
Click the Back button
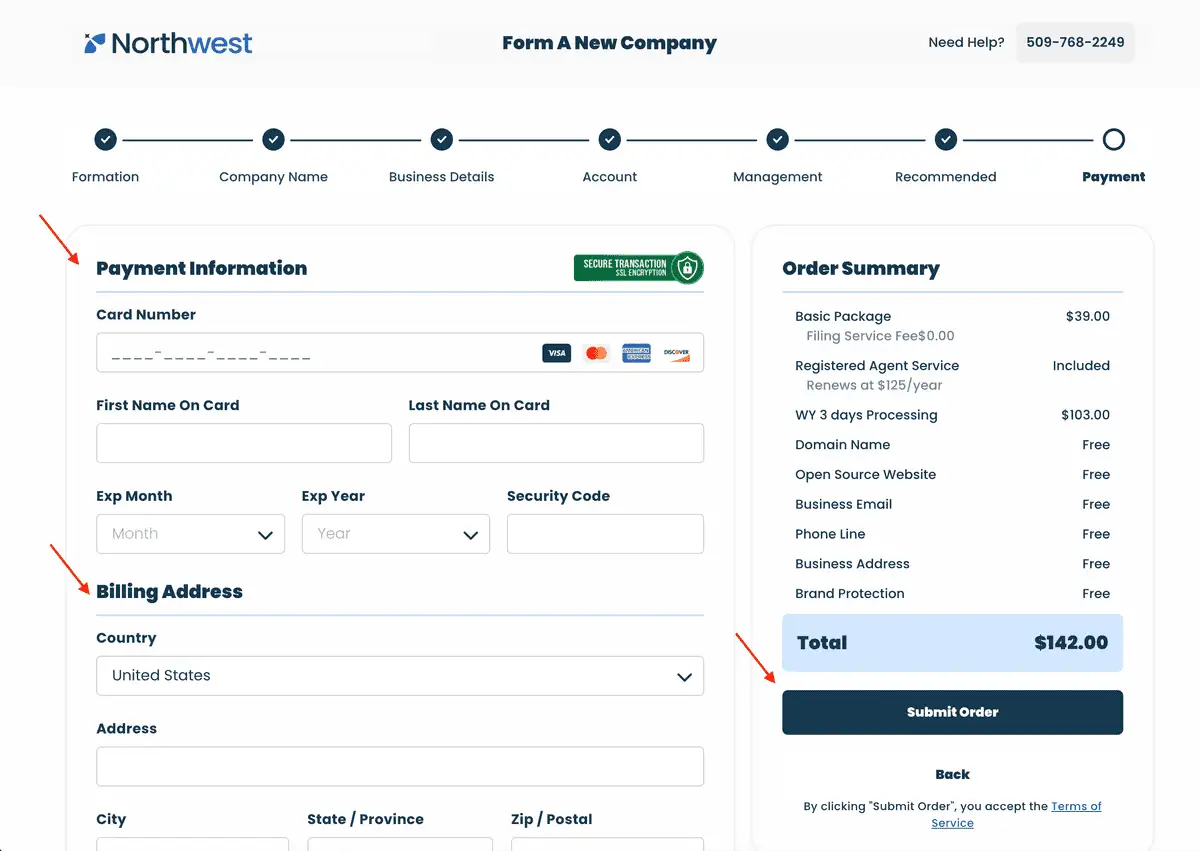(952, 774)
